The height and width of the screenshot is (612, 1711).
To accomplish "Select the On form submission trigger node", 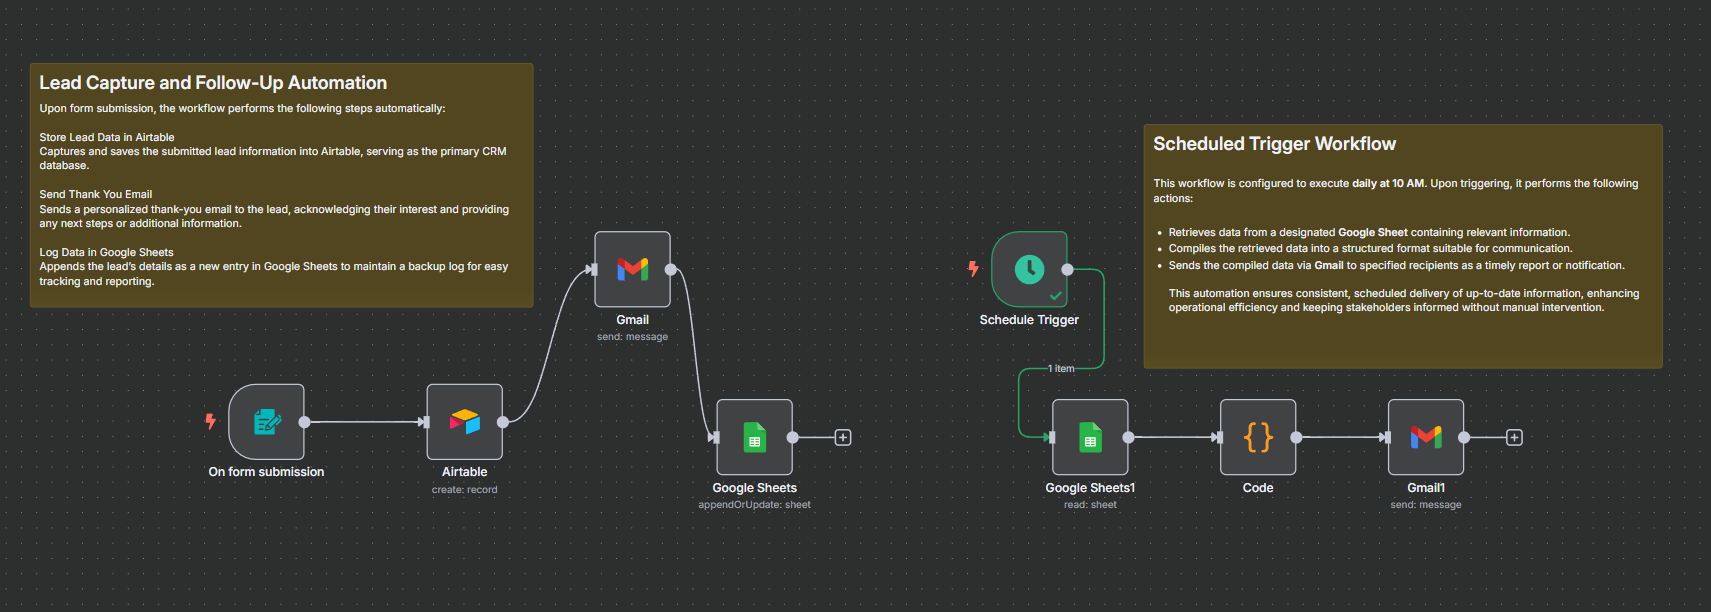I will point(266,422).
